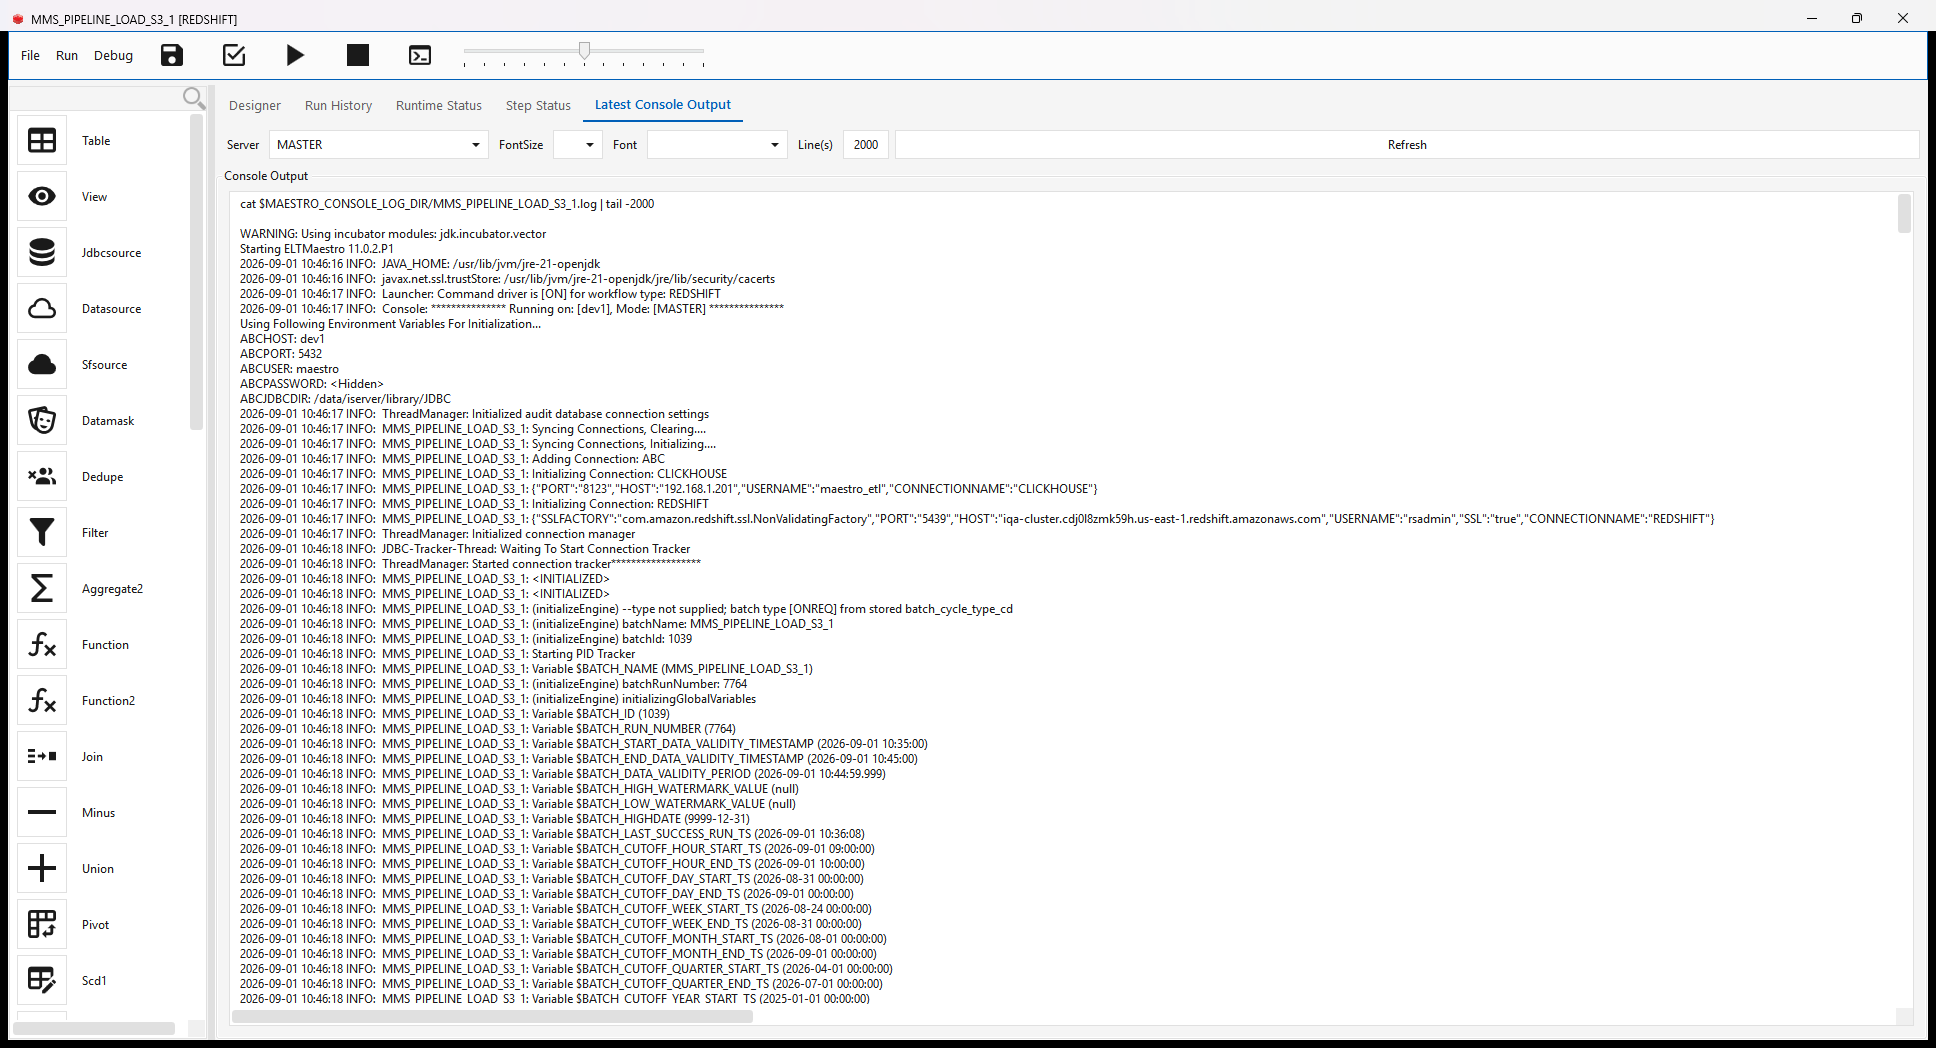Select the Aggregate2 sigma icon
This screenshot has width=1936, height=1048.
tap(42, 589)
